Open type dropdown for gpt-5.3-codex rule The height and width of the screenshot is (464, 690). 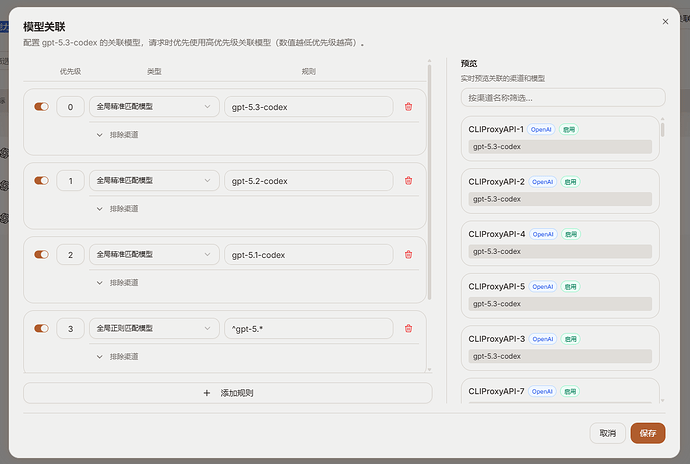tap(154, 107)
